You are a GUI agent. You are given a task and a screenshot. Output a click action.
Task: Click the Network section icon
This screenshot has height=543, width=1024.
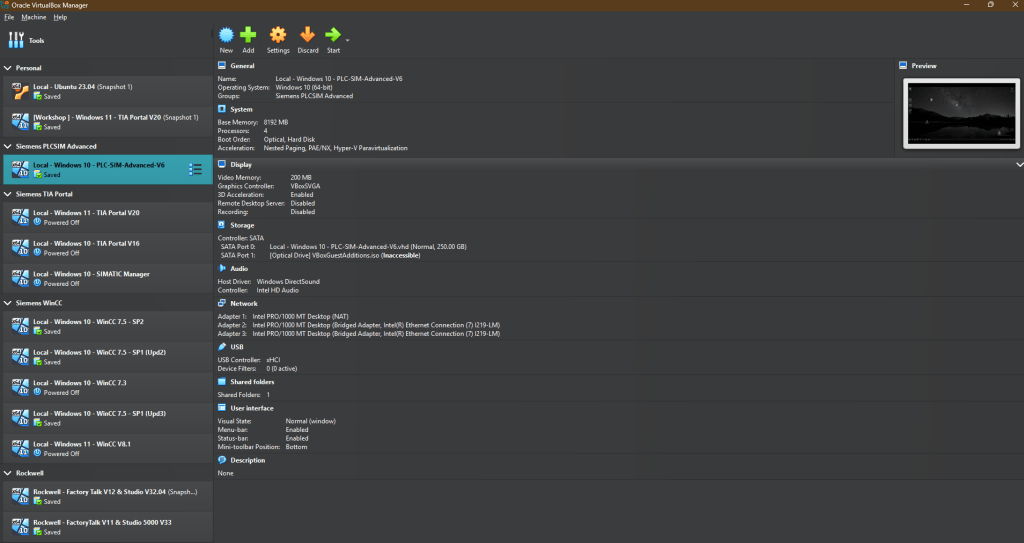tap(222, 303)
